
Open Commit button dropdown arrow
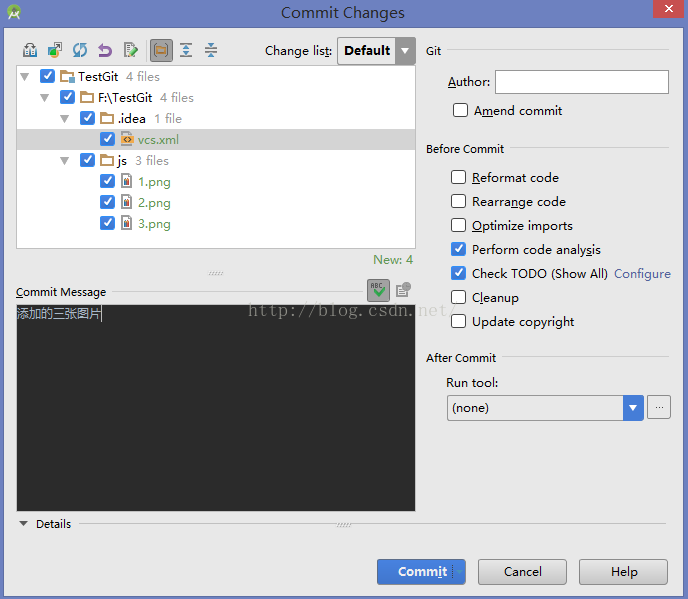tap(459, 571)
